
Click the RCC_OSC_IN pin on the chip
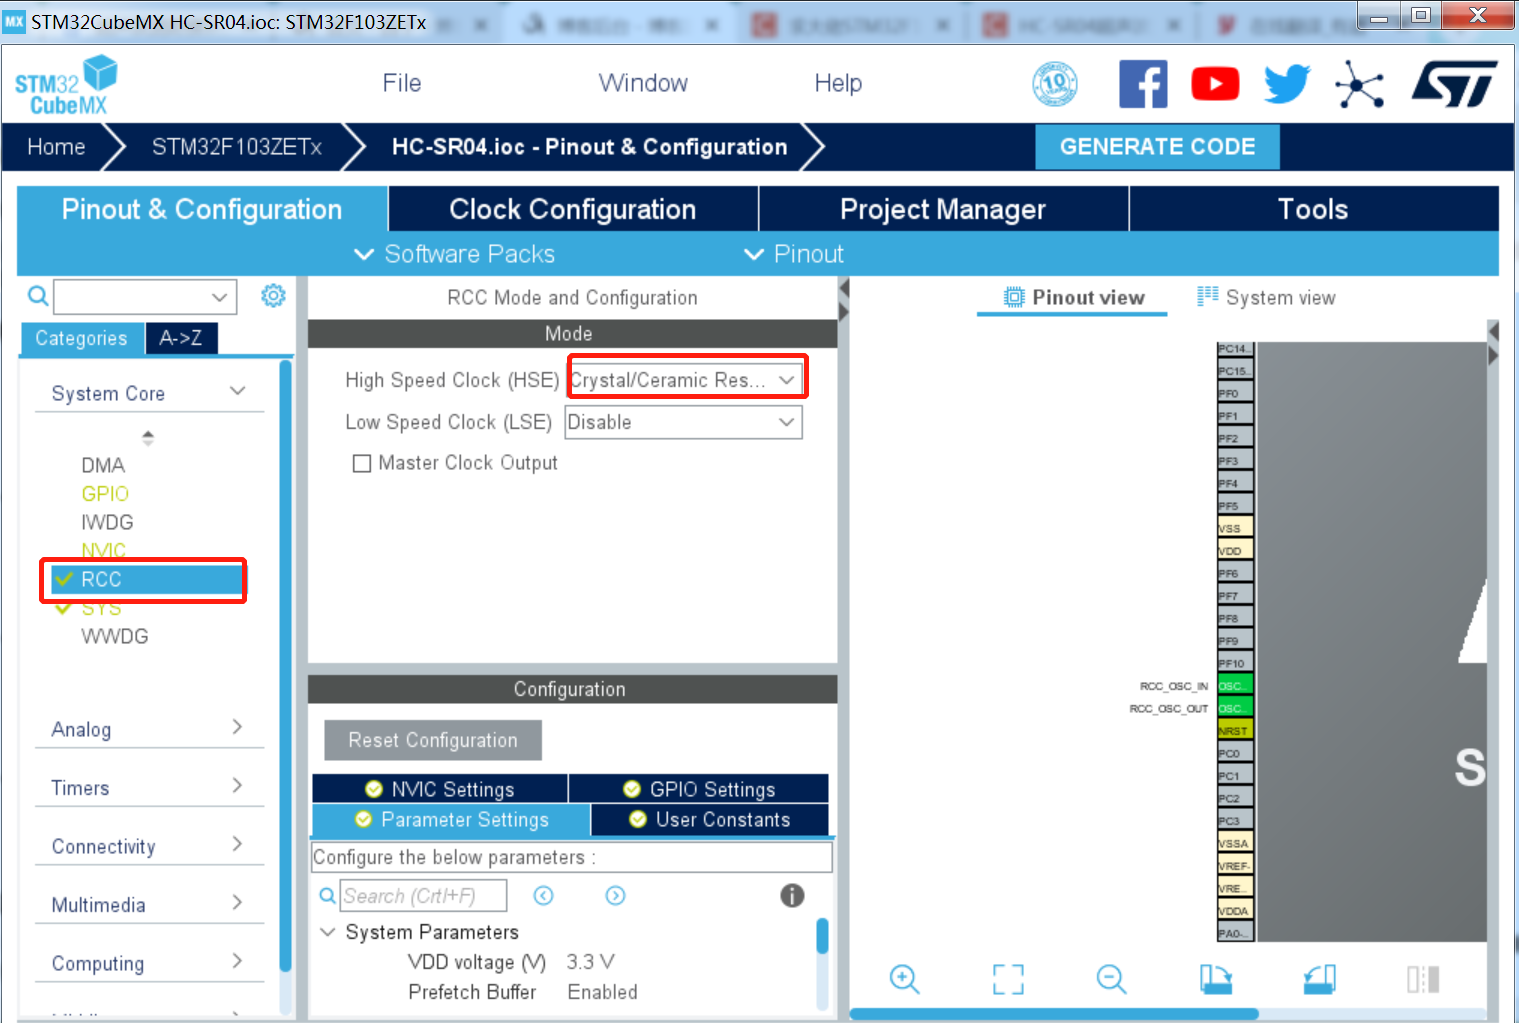click(1235, 686)
